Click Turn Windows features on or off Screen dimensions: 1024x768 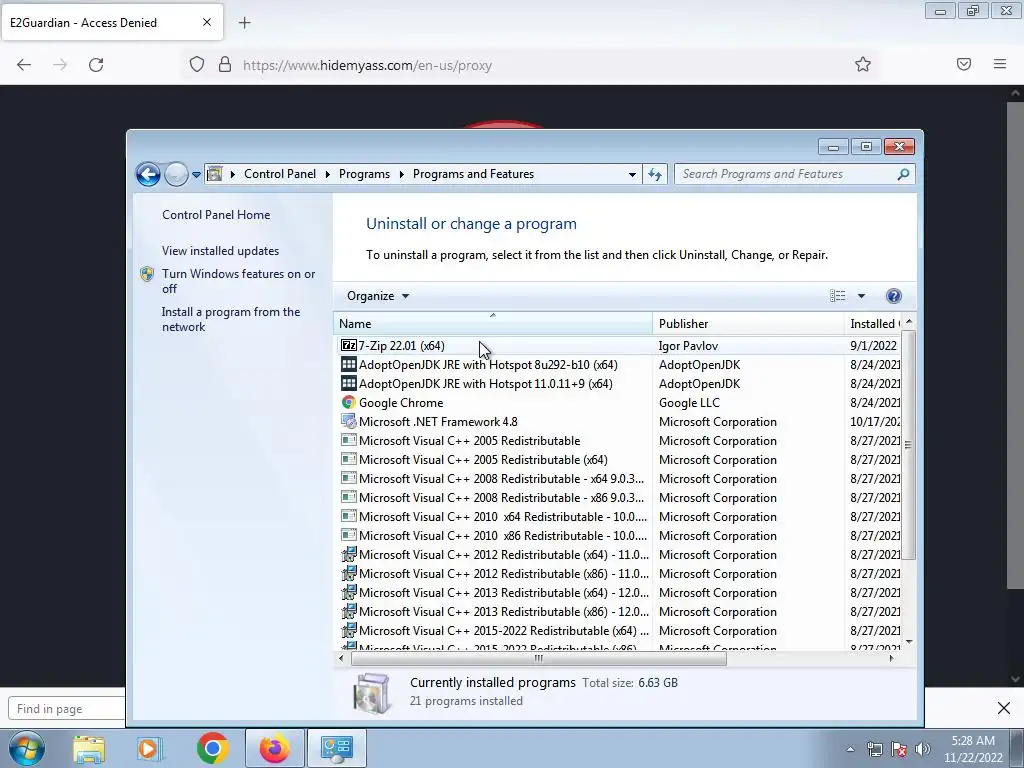(x=238, y=281)
